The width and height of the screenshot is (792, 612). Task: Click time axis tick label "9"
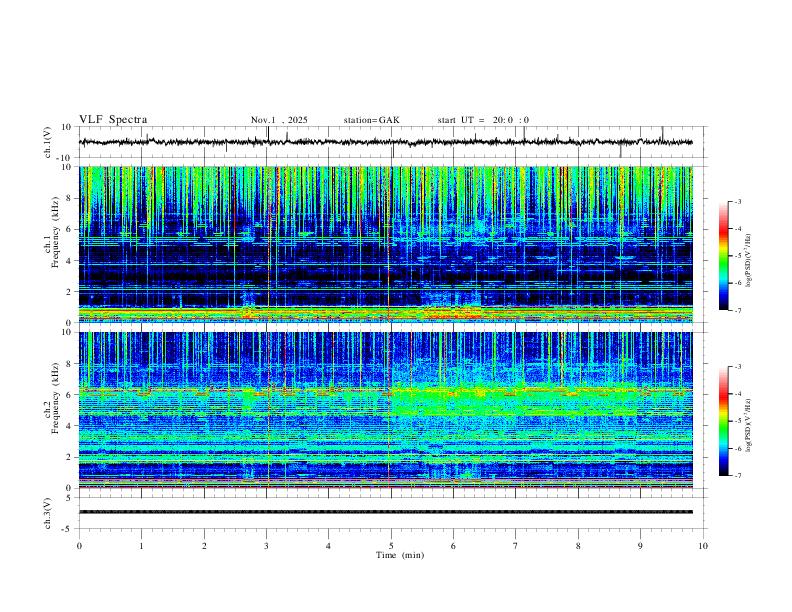point(640,546)
